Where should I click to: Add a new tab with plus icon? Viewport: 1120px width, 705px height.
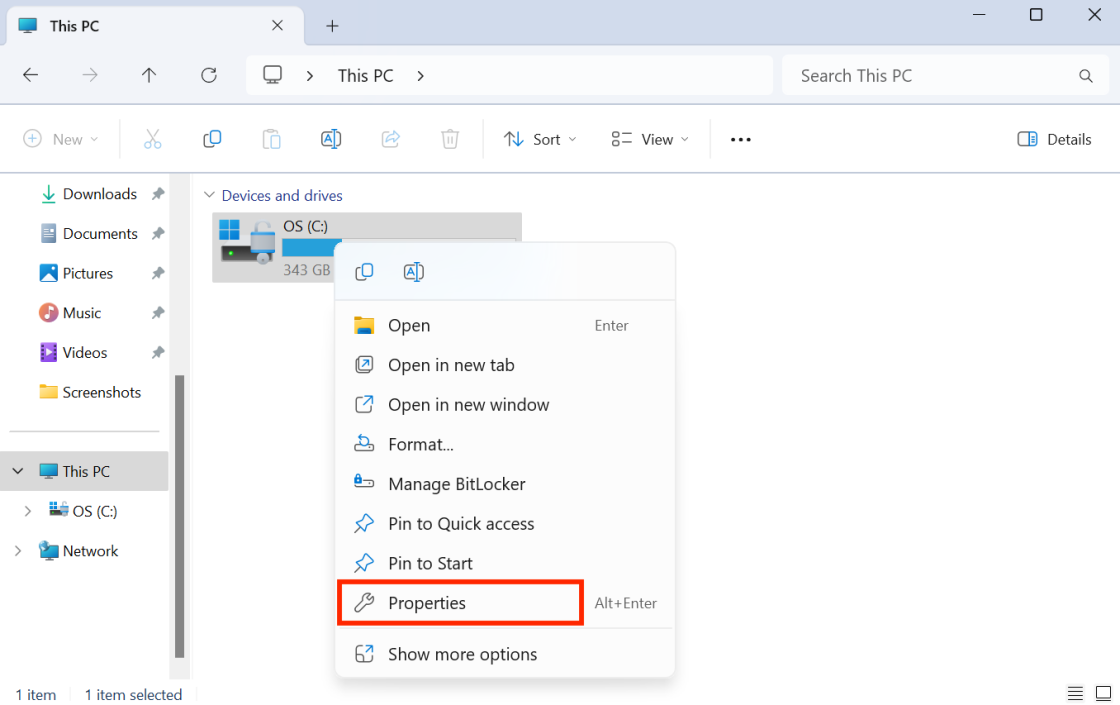point(333,26)
